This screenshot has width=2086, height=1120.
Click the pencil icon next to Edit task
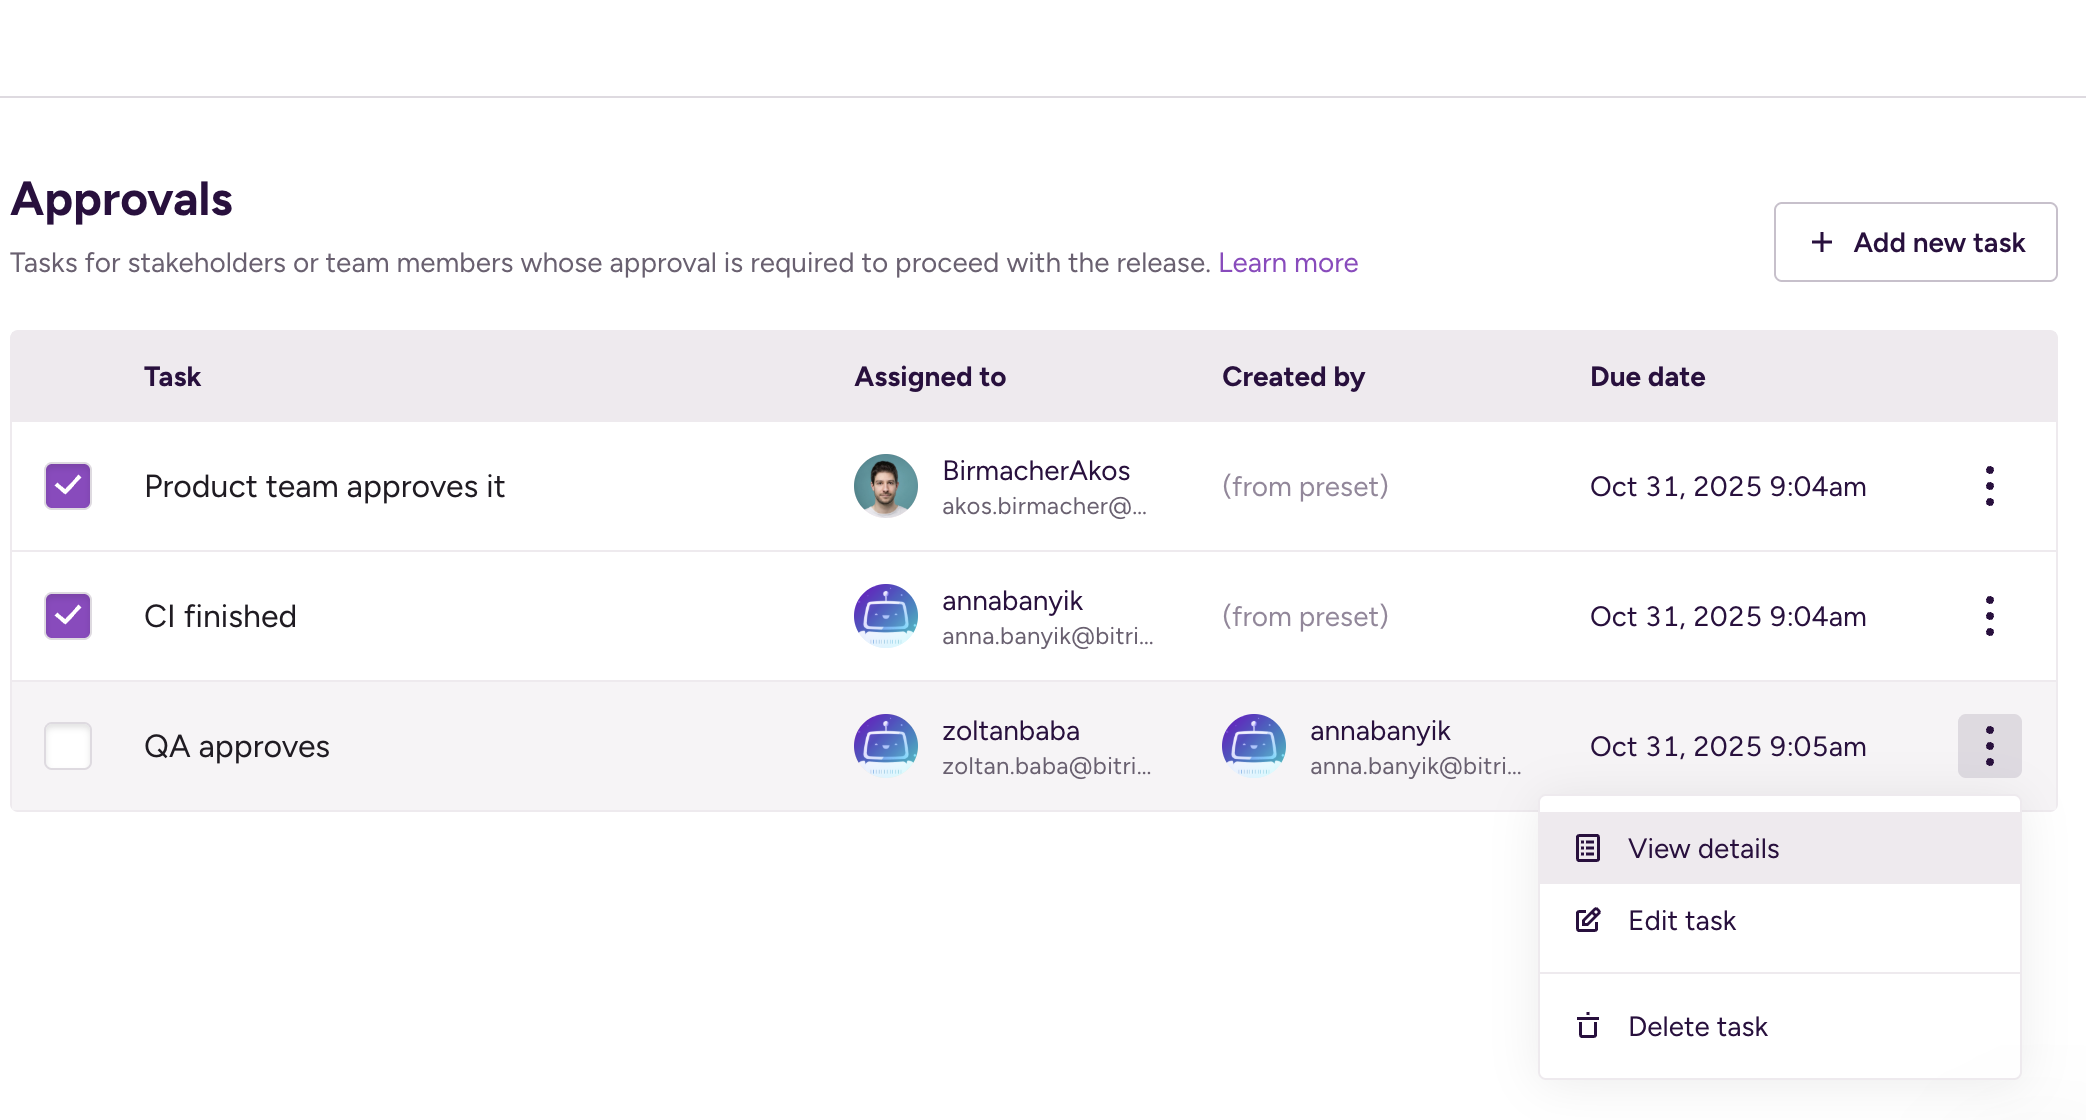[x=1587, y=920]
